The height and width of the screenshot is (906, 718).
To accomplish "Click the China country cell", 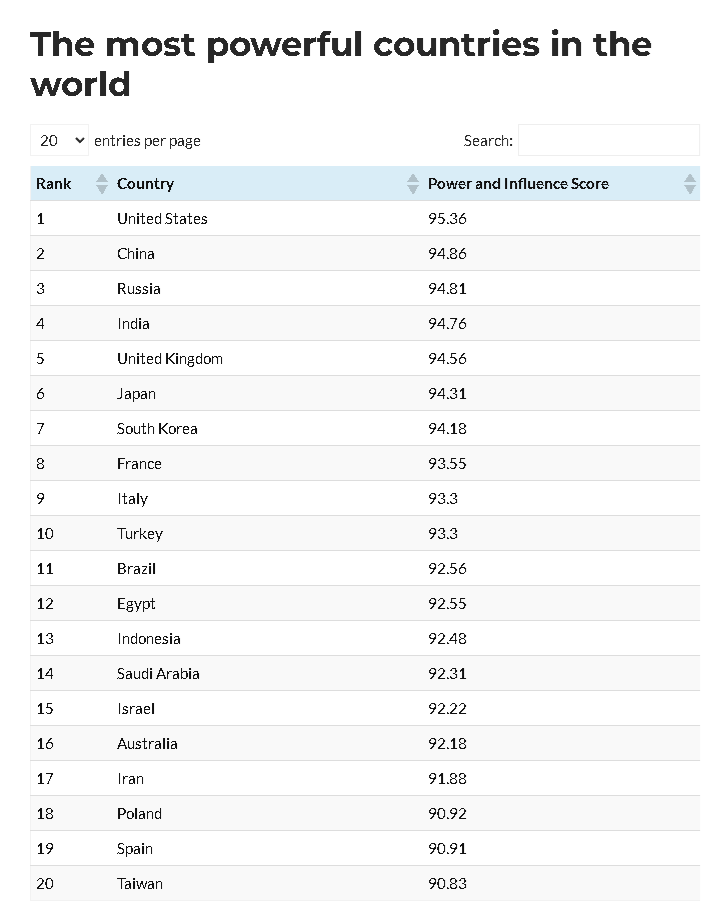I will click(x=136, y=254).
